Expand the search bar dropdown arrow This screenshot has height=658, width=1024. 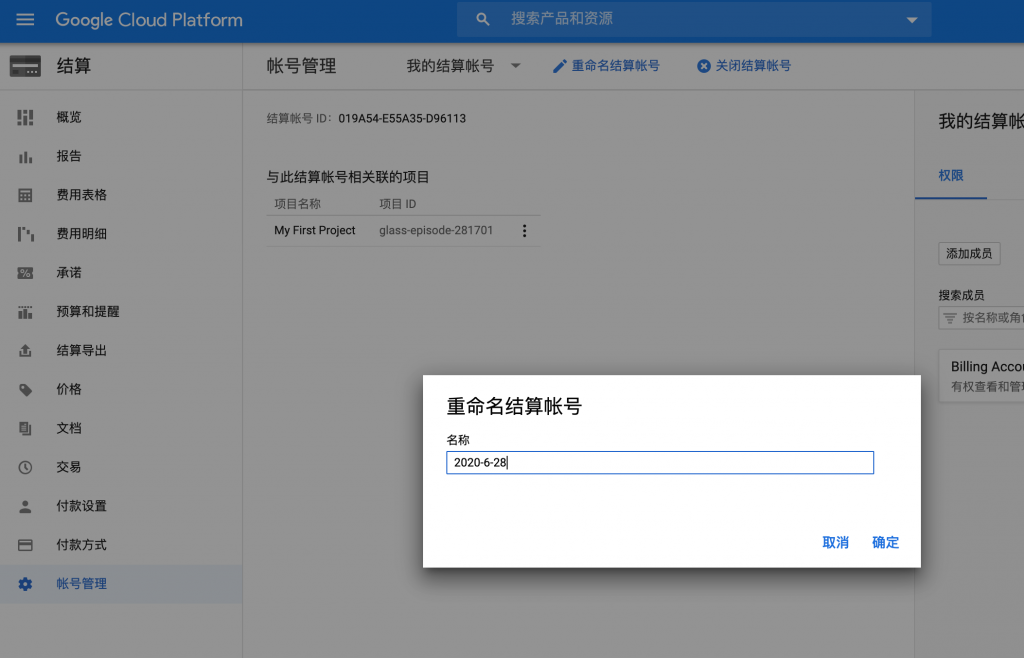(912, 20)
